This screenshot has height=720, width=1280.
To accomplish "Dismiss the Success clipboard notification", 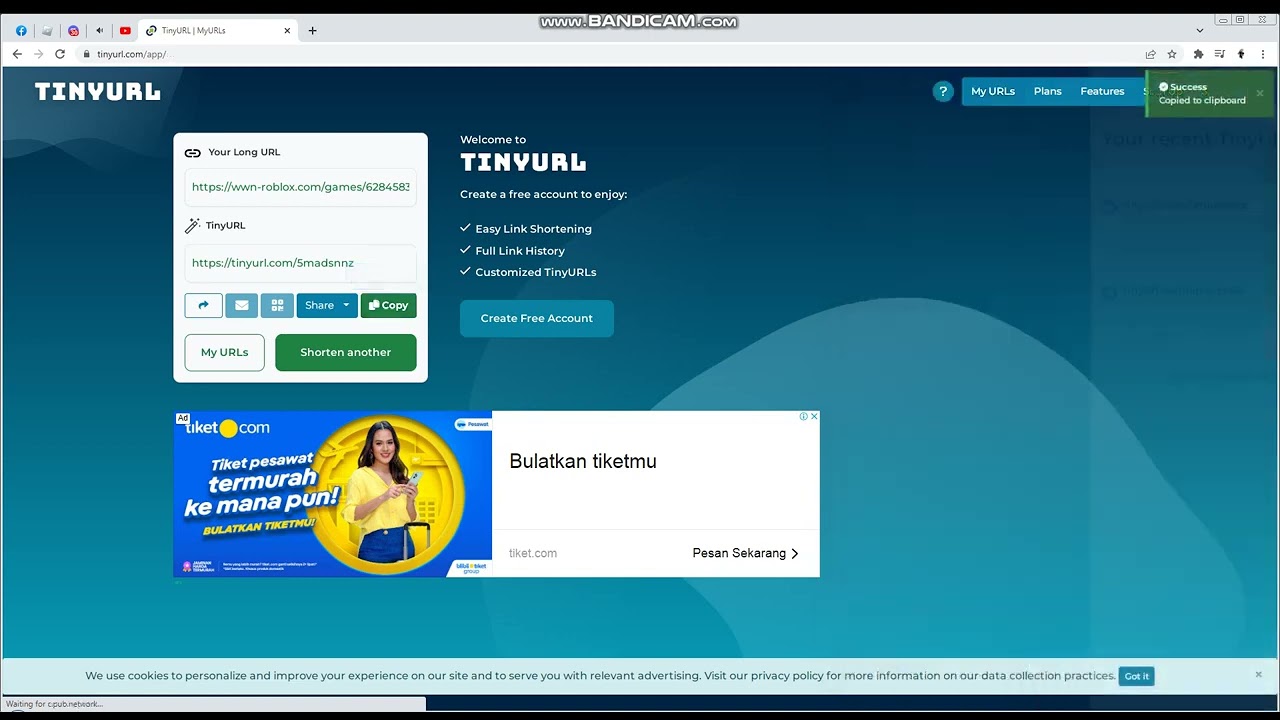I will click(1260, 93).
